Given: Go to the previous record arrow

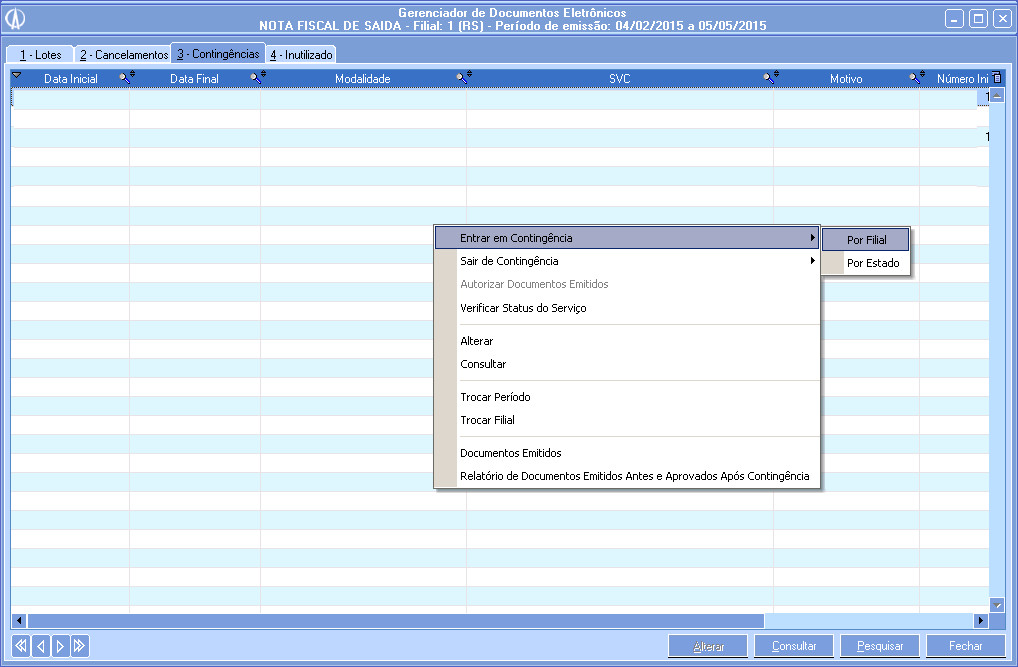Looking at the screenshot, I should (x=40, y=646).
